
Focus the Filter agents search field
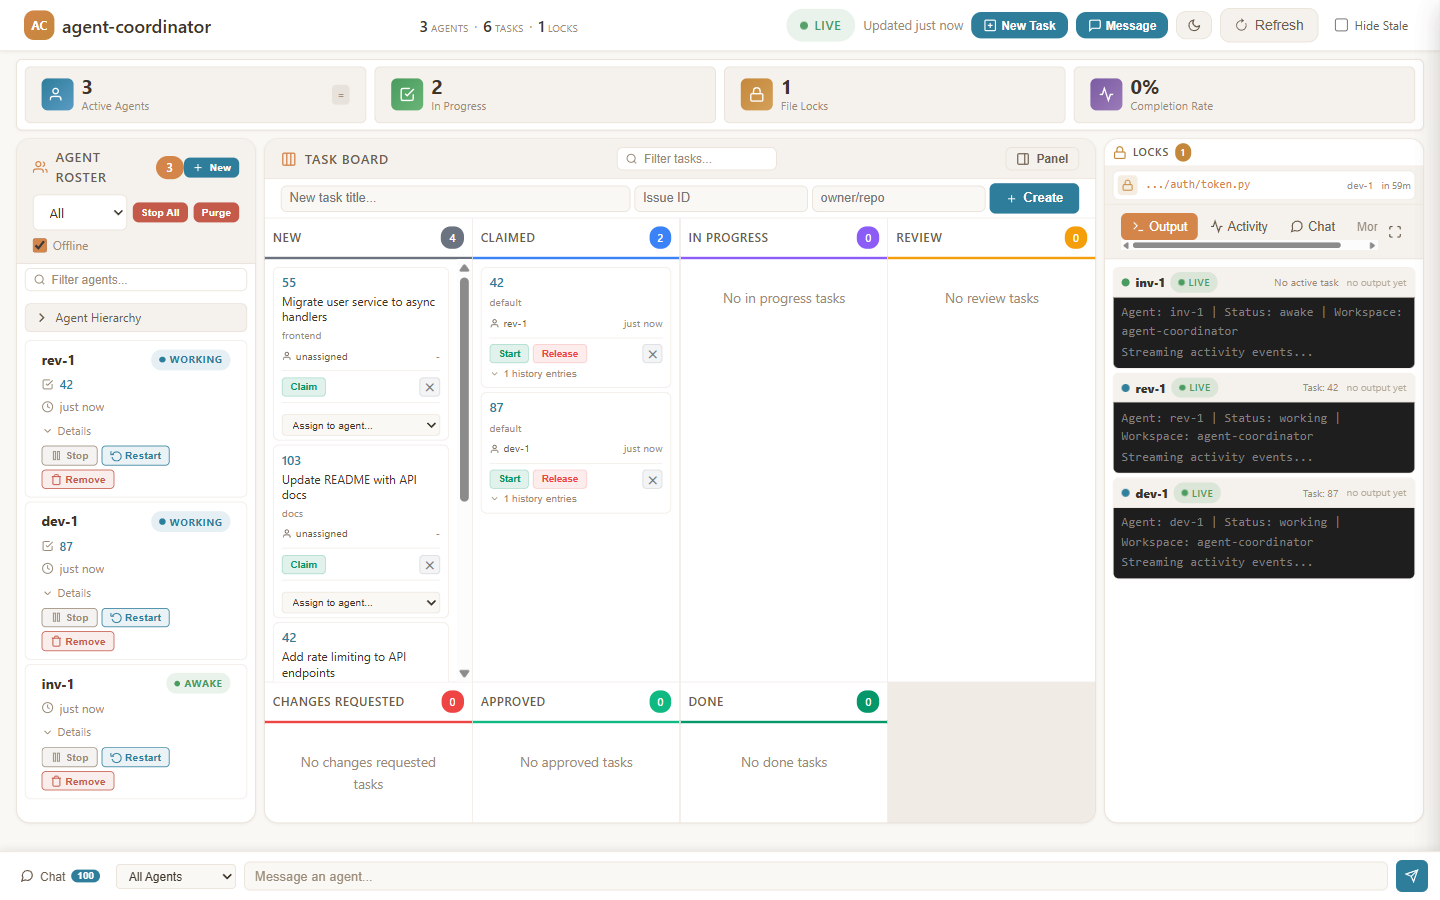coord(136,280)
